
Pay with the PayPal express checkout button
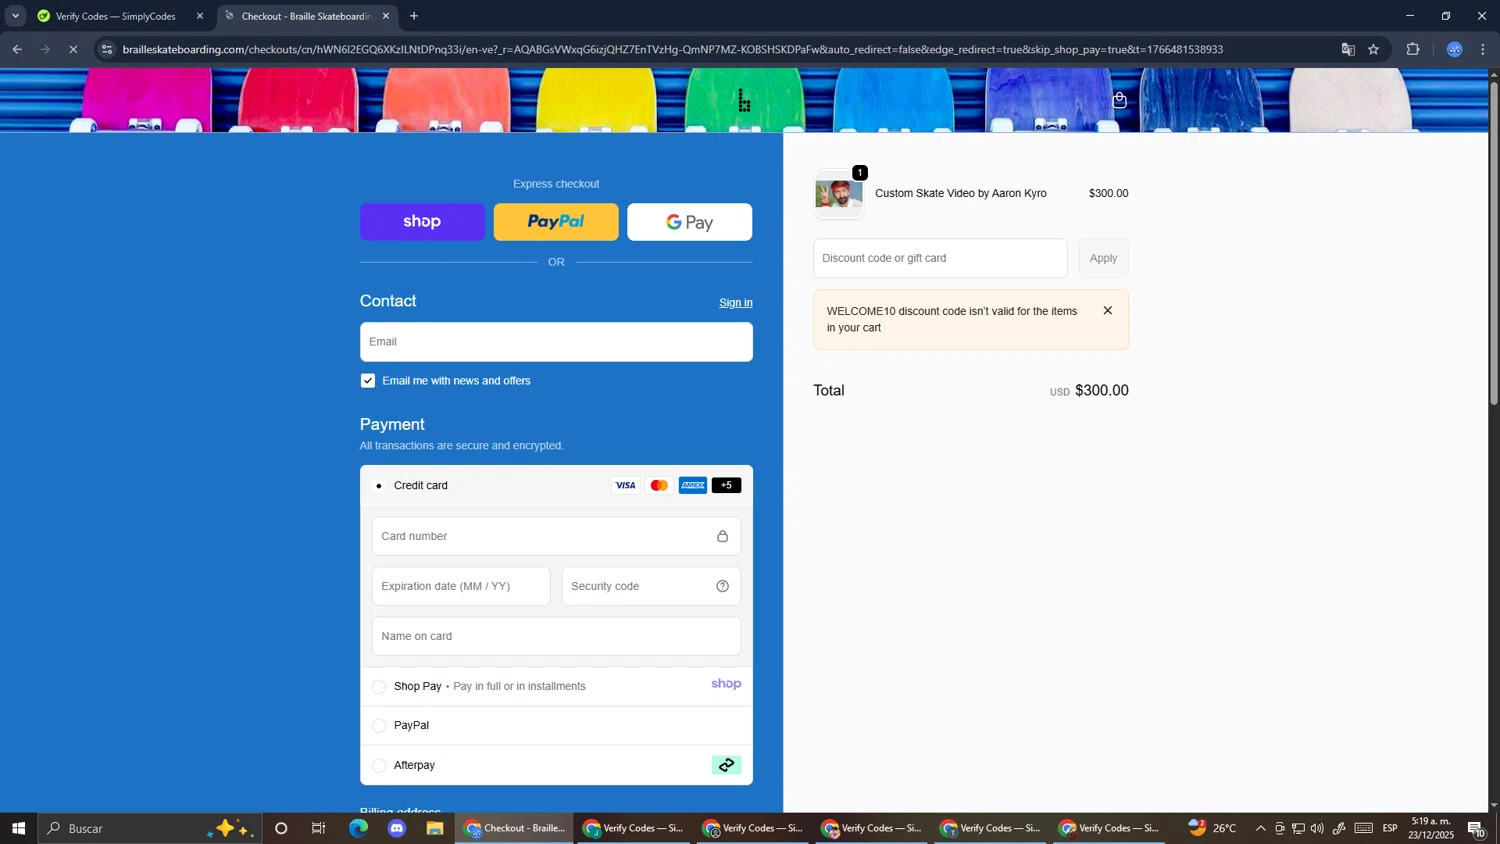556,222
